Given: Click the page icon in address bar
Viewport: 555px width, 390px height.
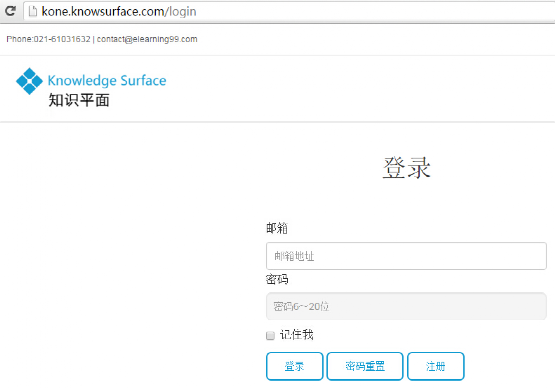Looking at the screenshot, I should (33, 12).
